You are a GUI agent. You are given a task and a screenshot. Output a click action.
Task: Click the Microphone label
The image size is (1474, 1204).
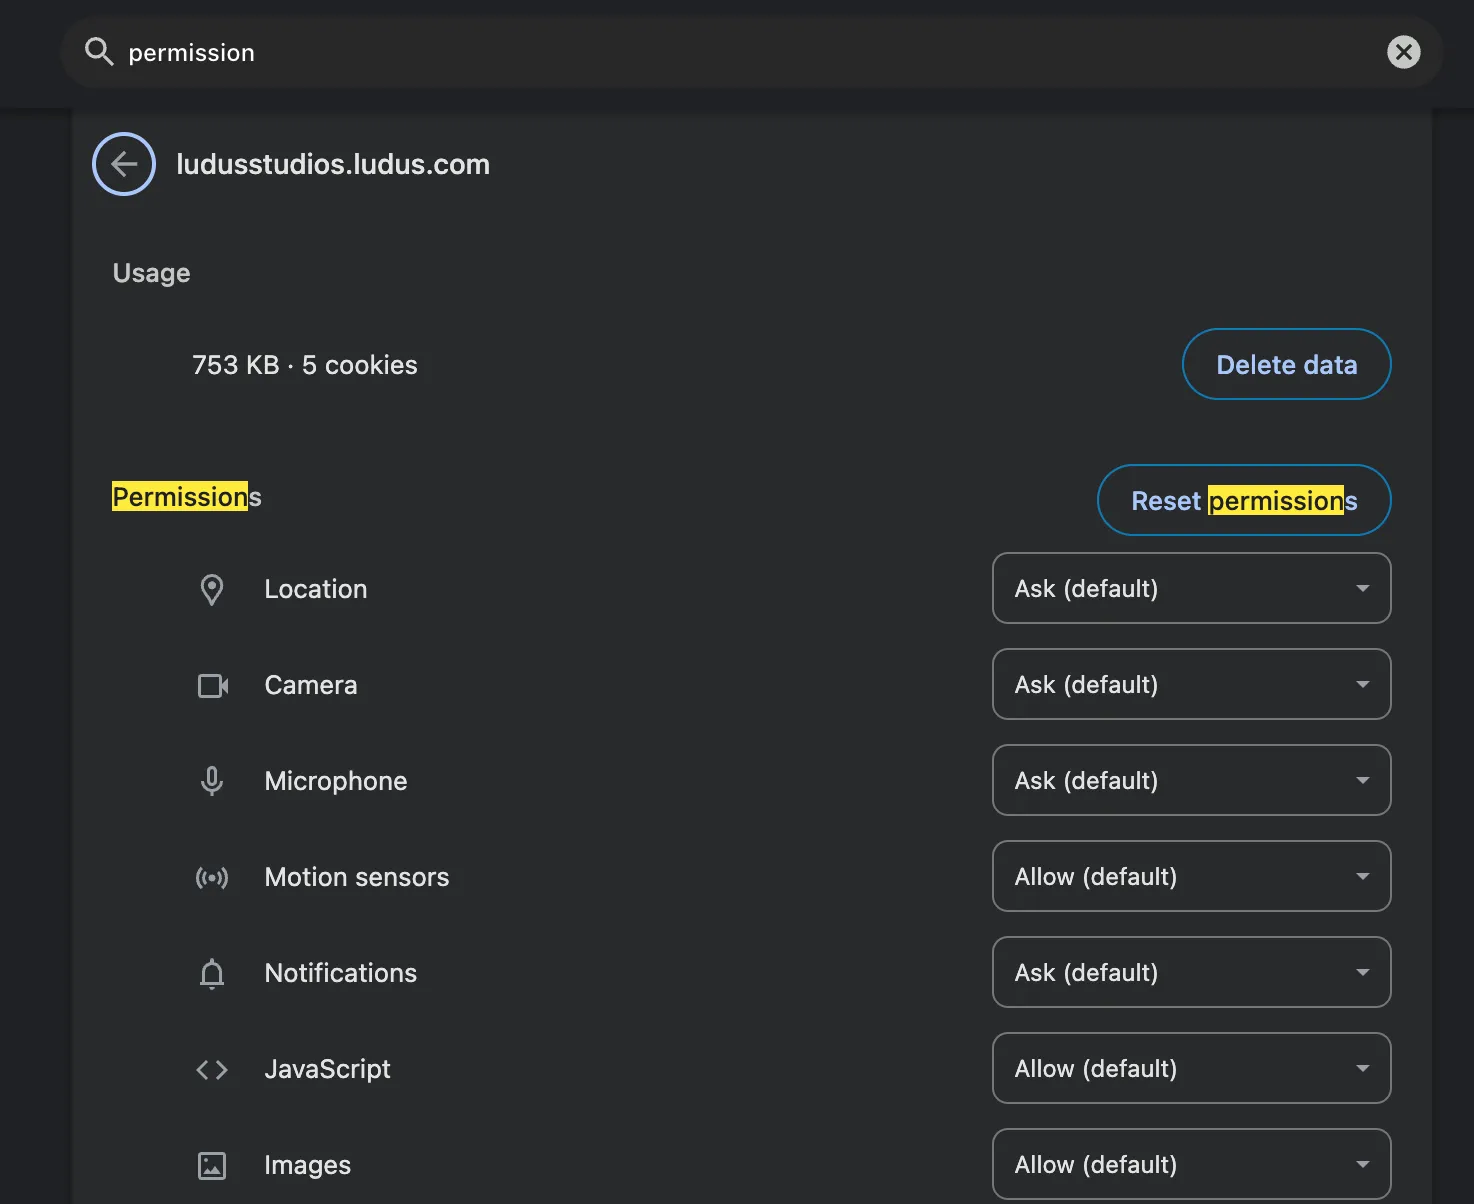pyautogui.click(x=336, y=781)
